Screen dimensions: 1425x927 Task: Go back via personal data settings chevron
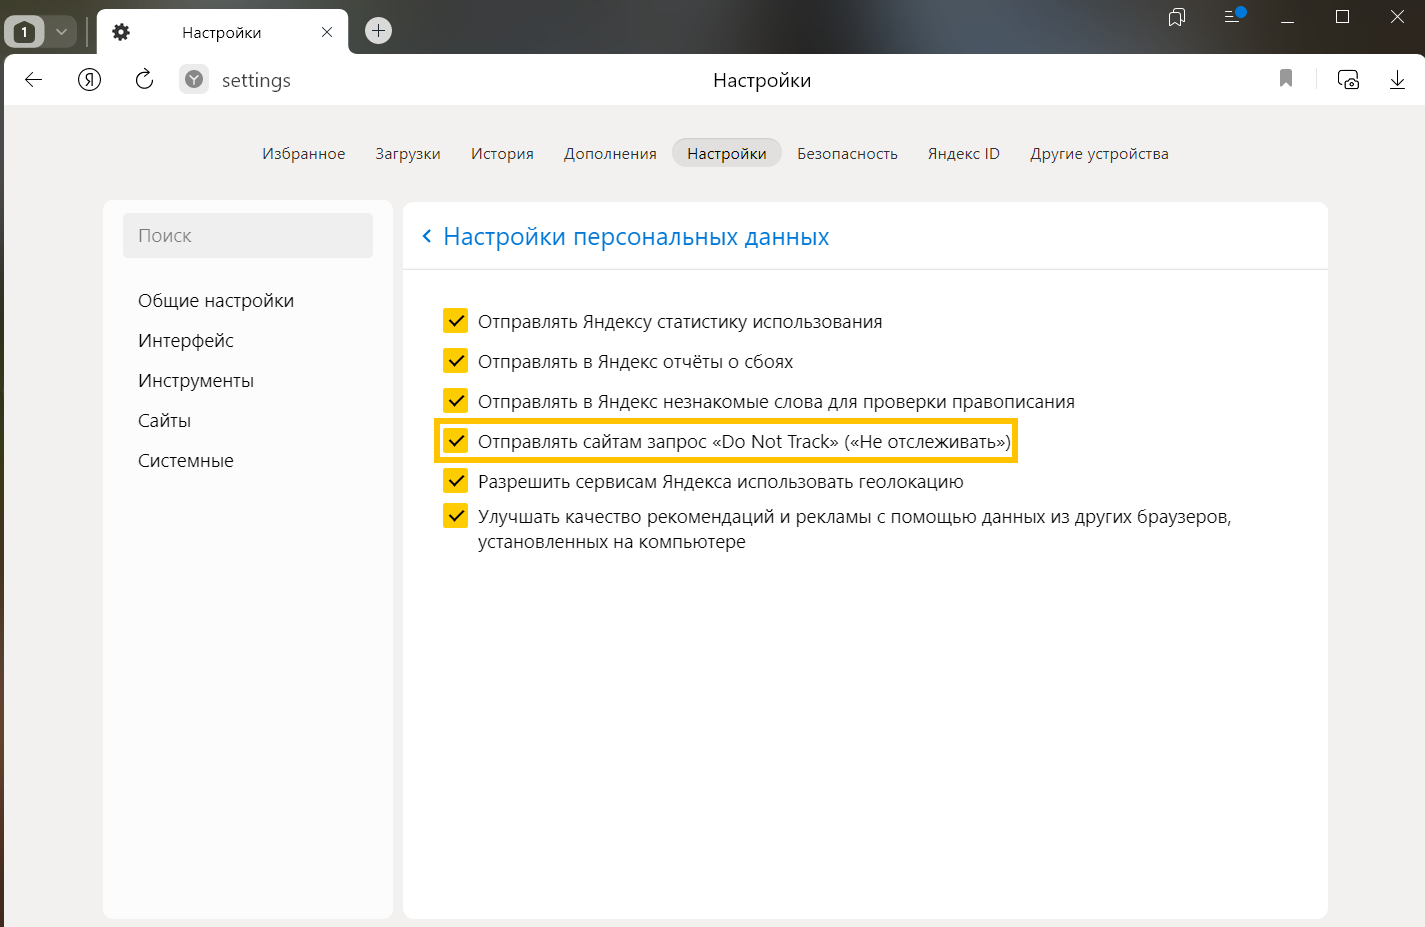427,236
